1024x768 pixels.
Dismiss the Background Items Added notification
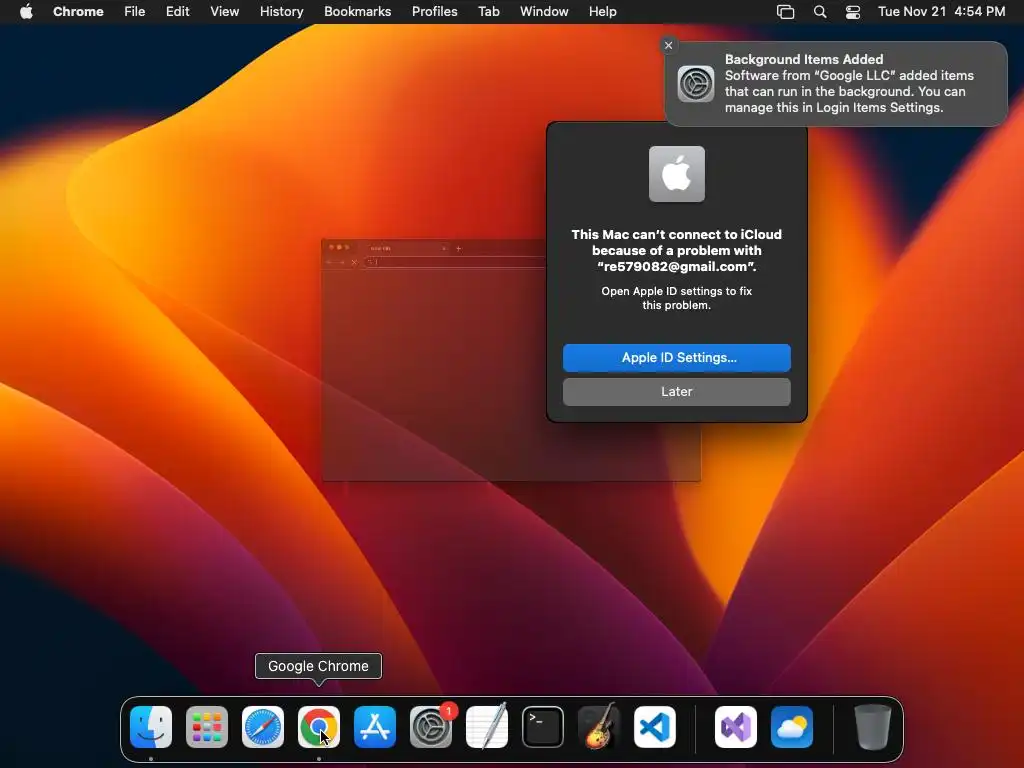click(668, 45)
